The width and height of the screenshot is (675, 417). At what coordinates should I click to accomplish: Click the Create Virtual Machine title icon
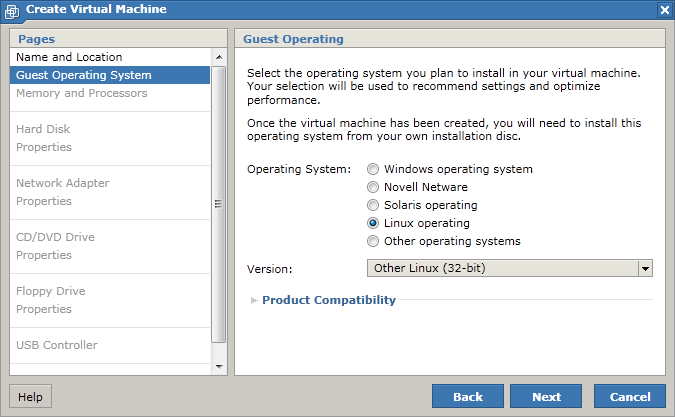(12, 11)
